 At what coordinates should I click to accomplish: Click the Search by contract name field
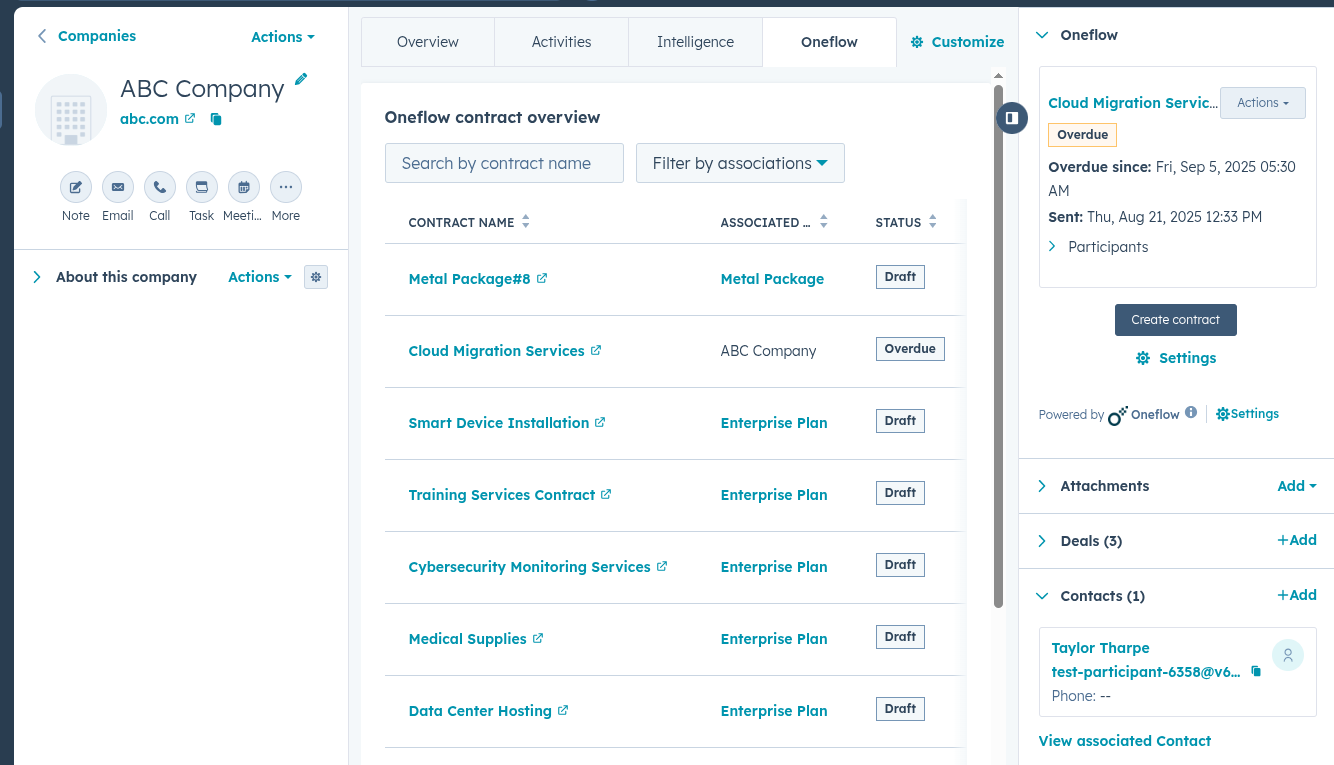(x=504, y=163)
